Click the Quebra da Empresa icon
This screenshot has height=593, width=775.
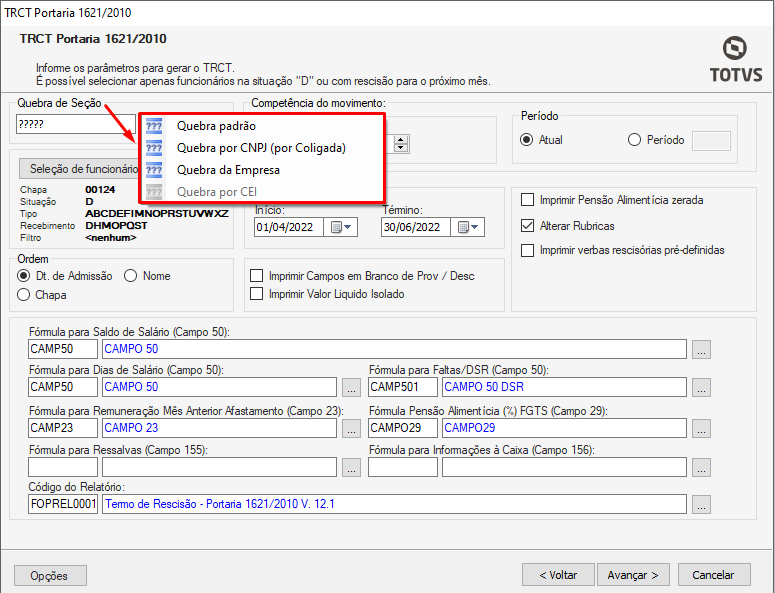point(154,170)
